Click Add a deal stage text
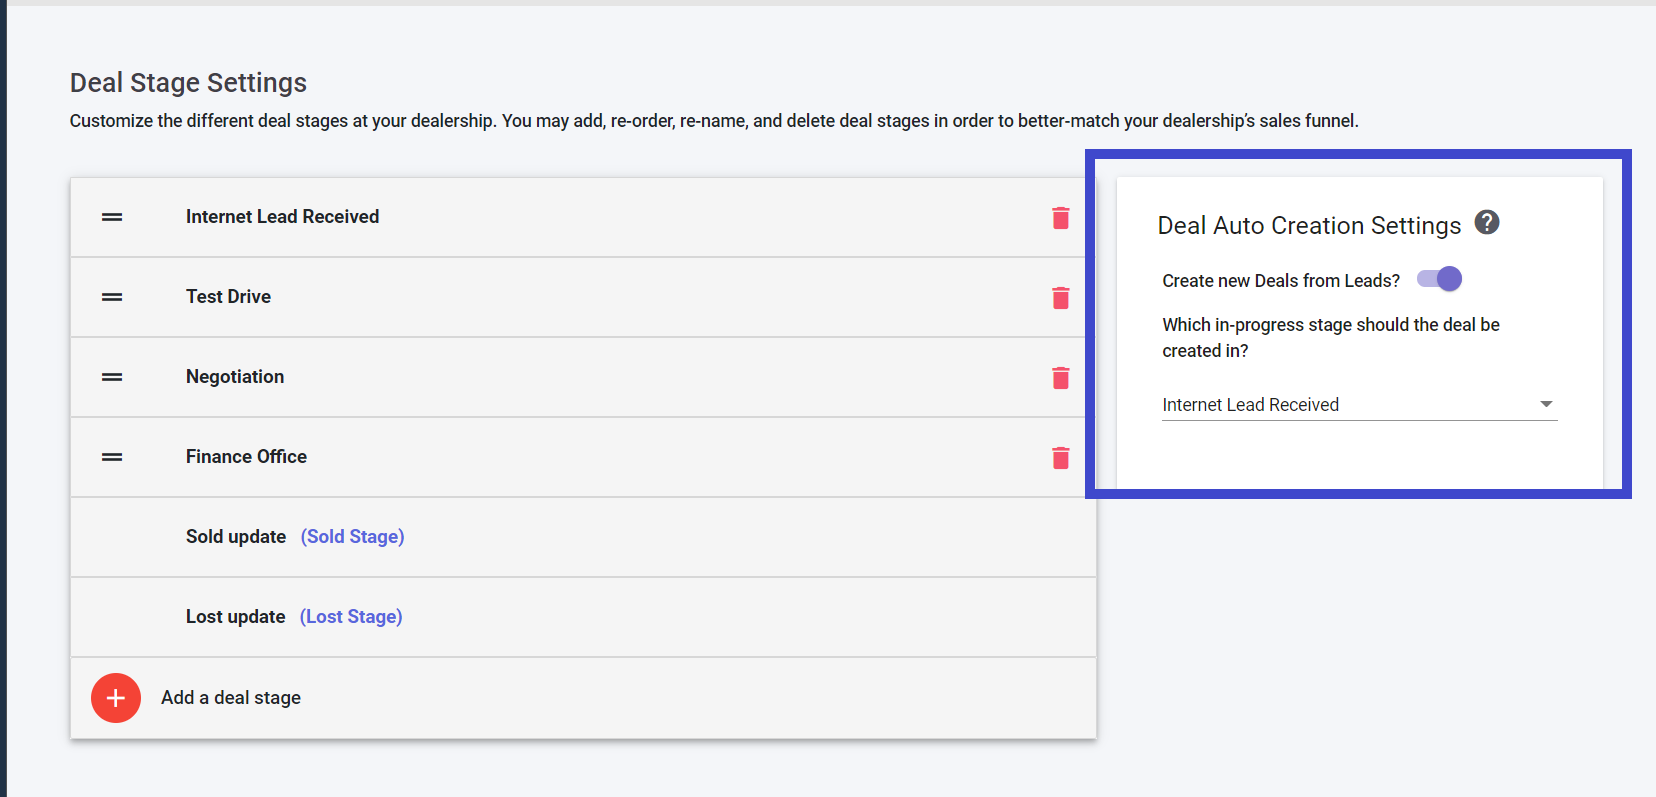Image resolution: width=1656 pixels, height=797 pixels. pos(231,698)
